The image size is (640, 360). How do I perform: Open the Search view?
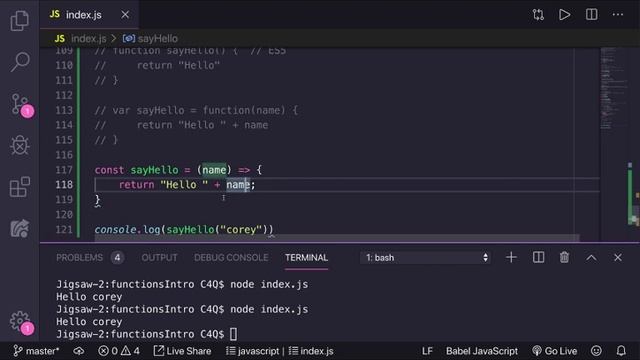[x=20, y=62]
